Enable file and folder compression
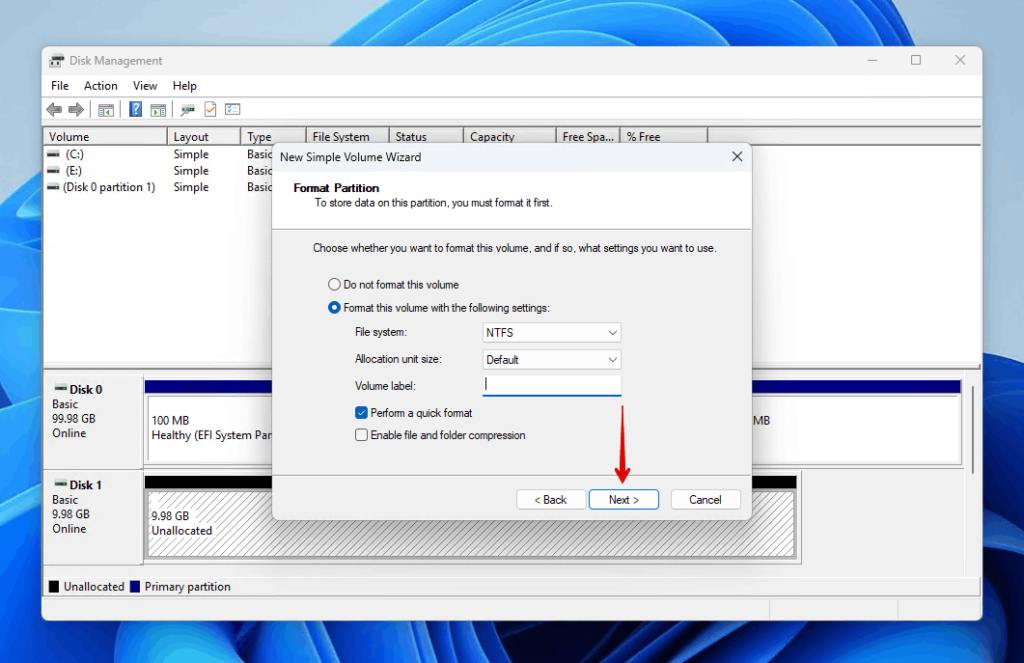 362,435
